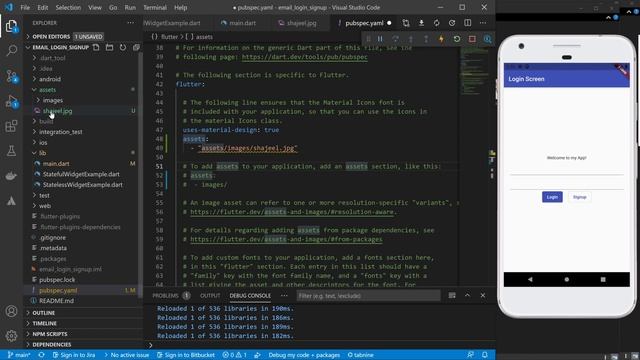Expand the images folder
Viewport: 640px width, 360px height.
click(x=53, y=100)
